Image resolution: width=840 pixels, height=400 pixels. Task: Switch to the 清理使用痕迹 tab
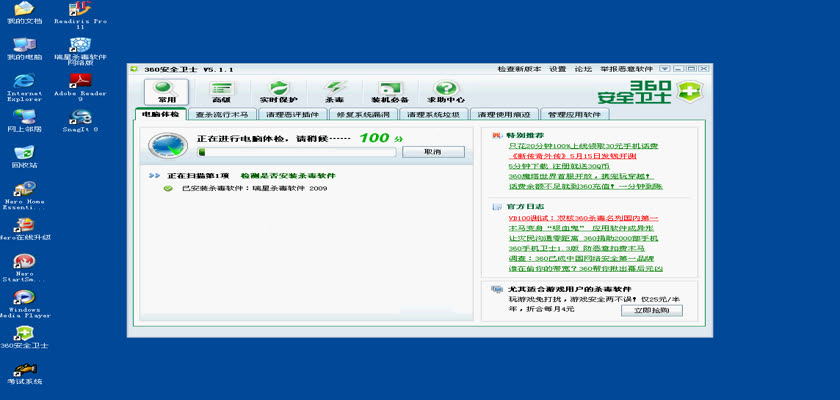[504, 115]
